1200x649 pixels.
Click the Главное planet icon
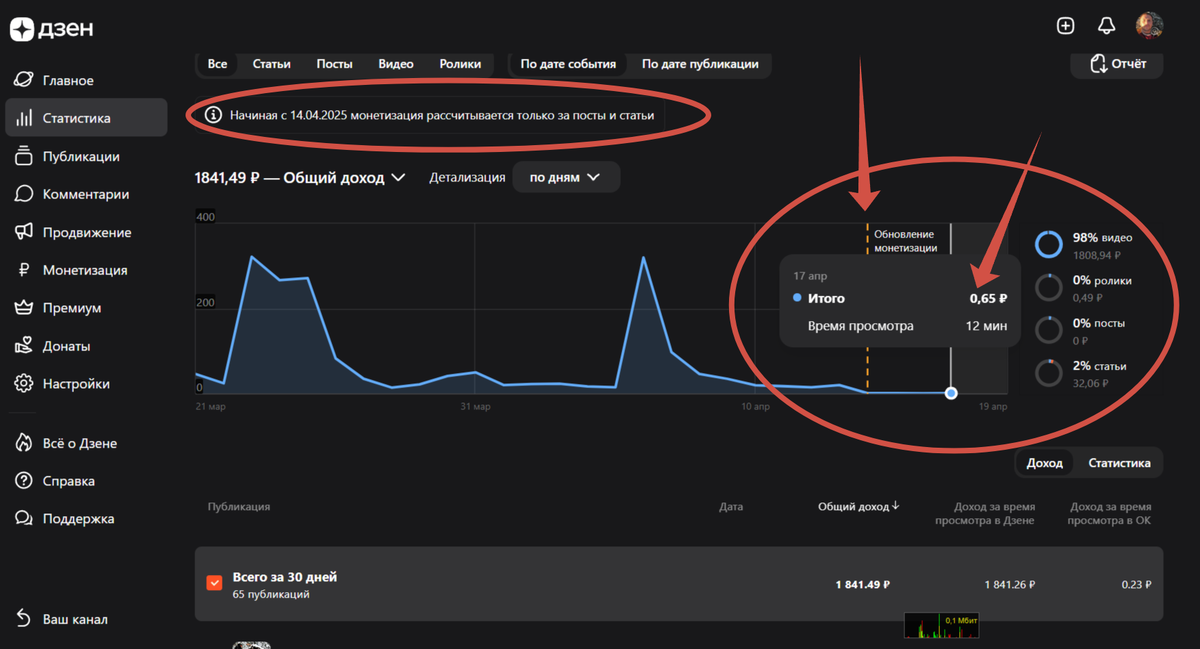pyautogui.click(x=24, y=80)
